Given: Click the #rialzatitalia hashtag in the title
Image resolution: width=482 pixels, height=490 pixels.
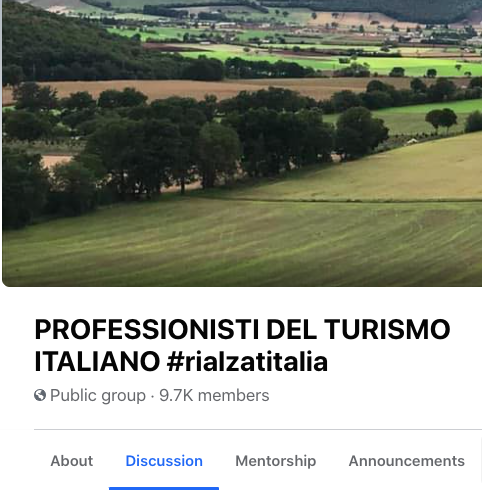Looking at the screenshot, I should [x=248, y=362].
